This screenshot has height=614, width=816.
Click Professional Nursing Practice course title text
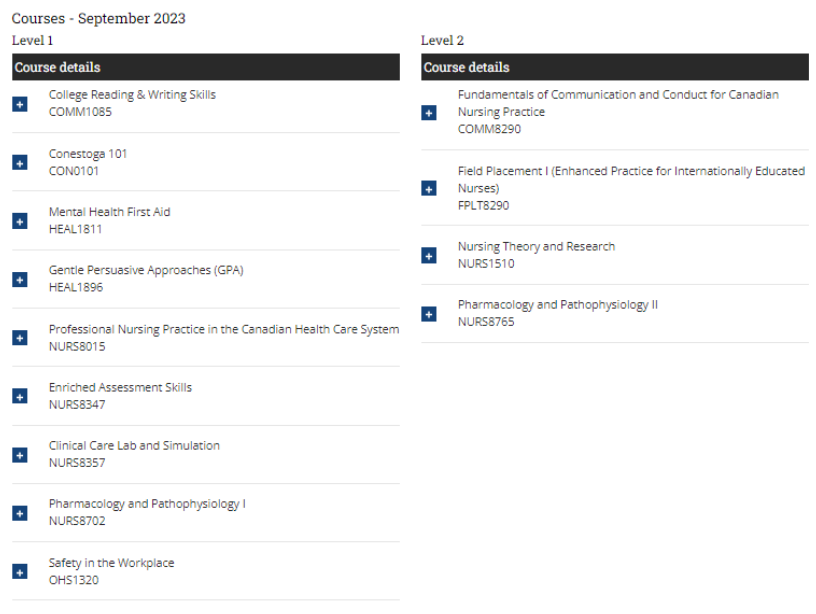tap(223, 329)
